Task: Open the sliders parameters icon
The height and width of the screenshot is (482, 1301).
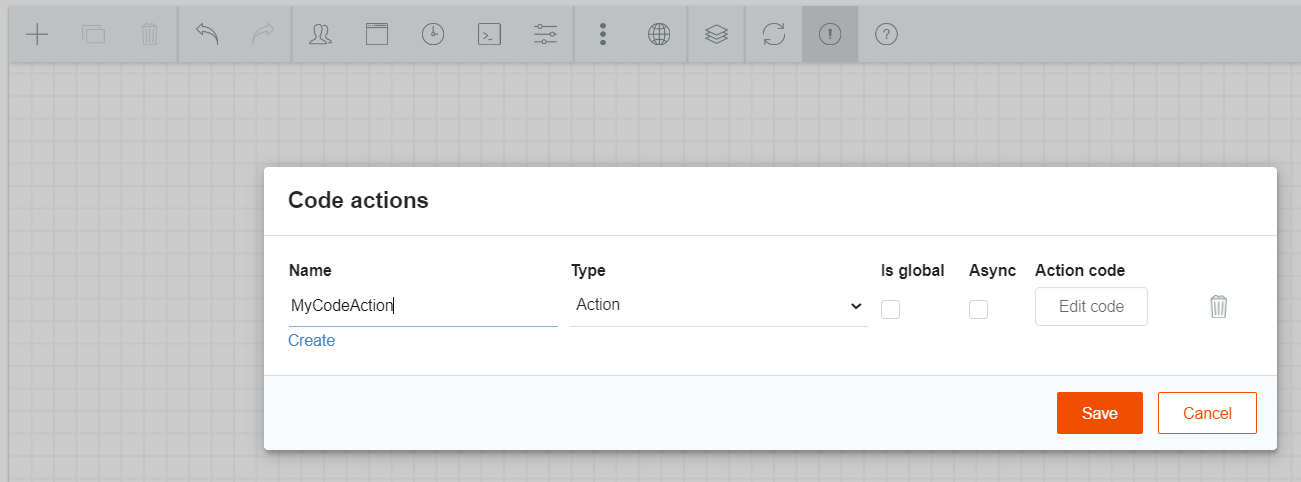Action: [x=545, y=34]
